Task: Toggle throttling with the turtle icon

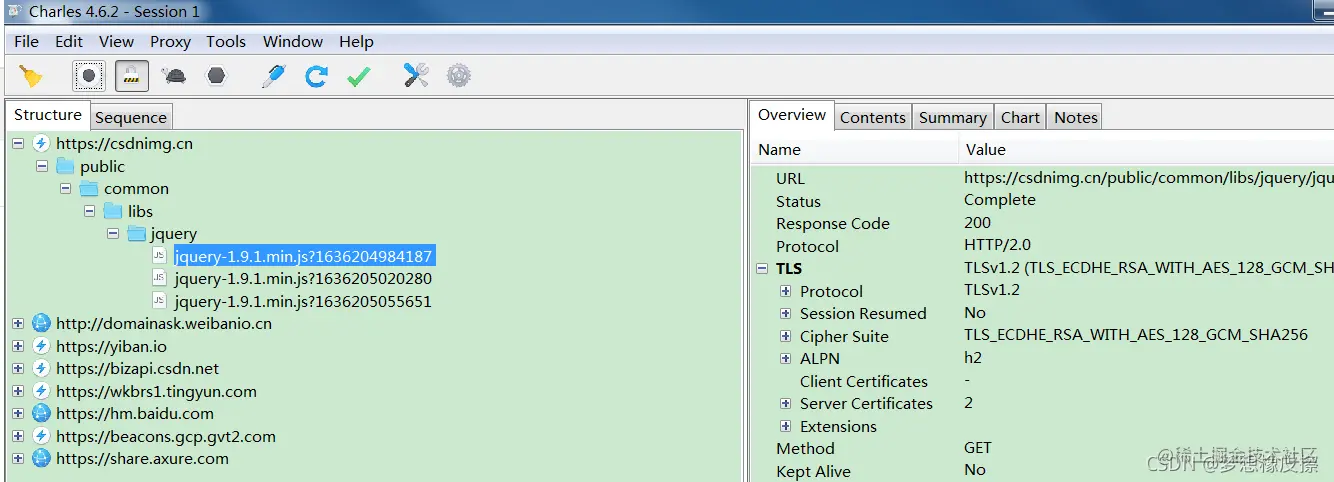Action: coord(174,76)
